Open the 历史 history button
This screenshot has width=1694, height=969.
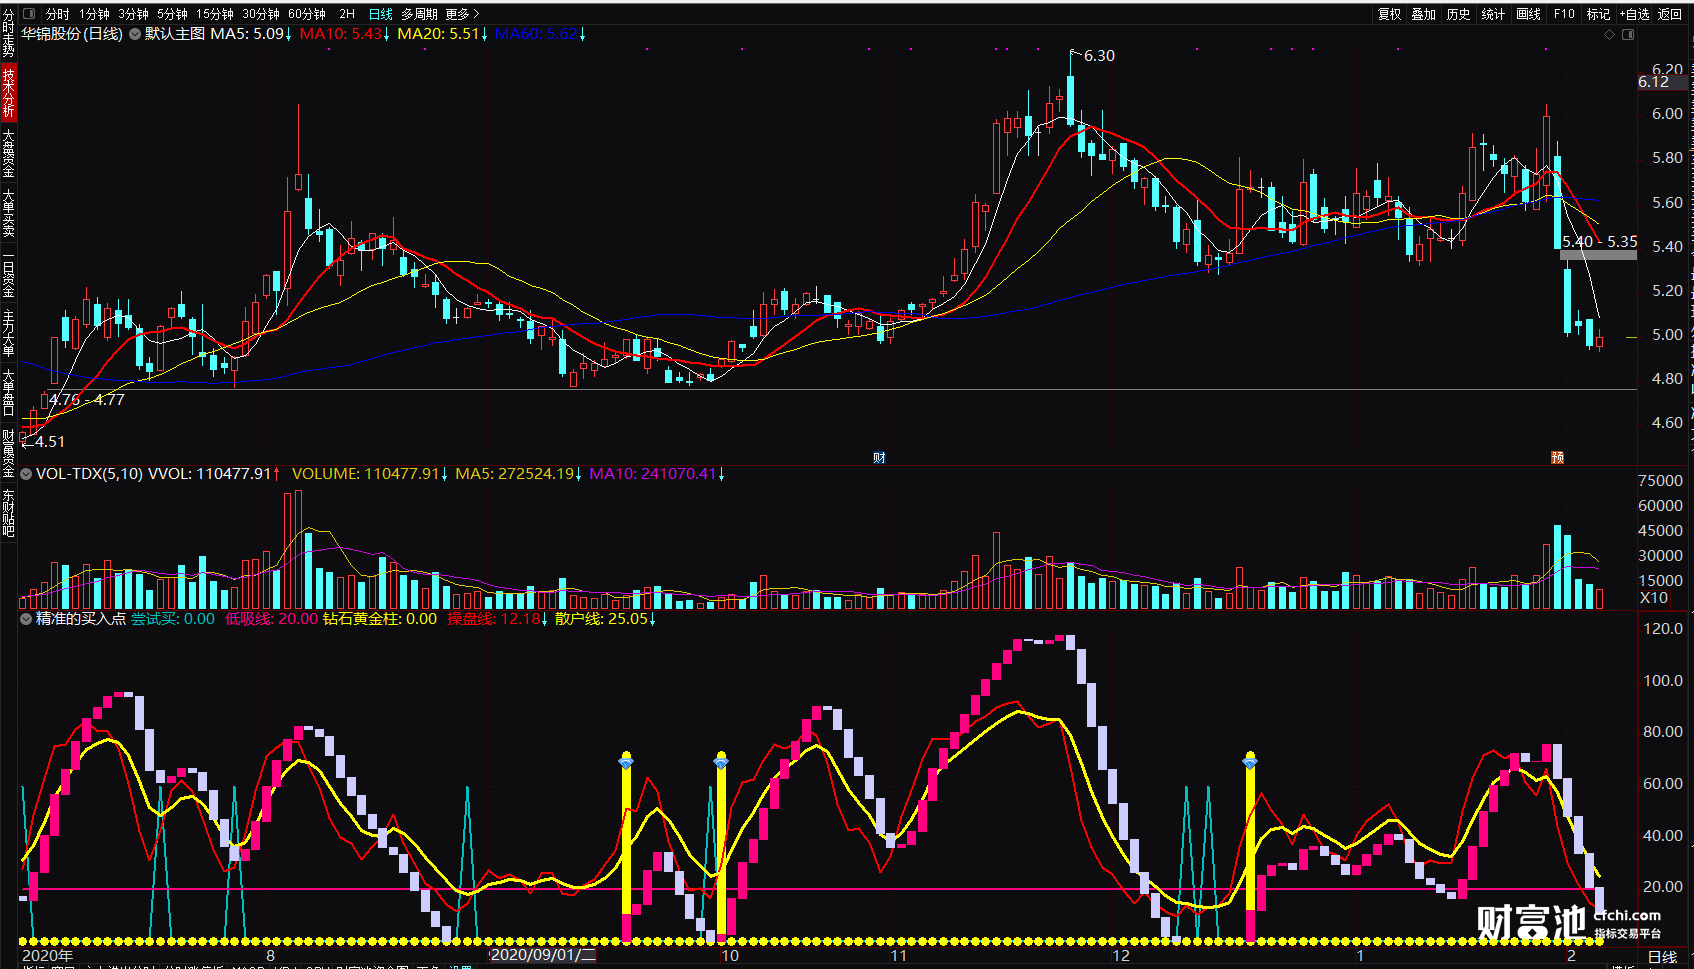(1459, 14)
